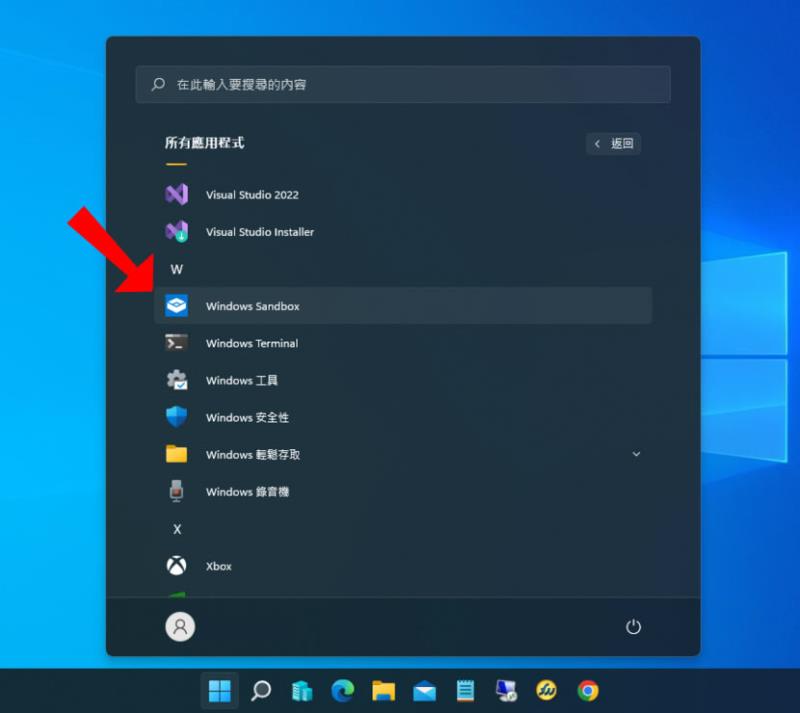The height and width of the screenshot is (713, 800).
Task: Select the Windows Terminal label text
Action: click(252, 343)
